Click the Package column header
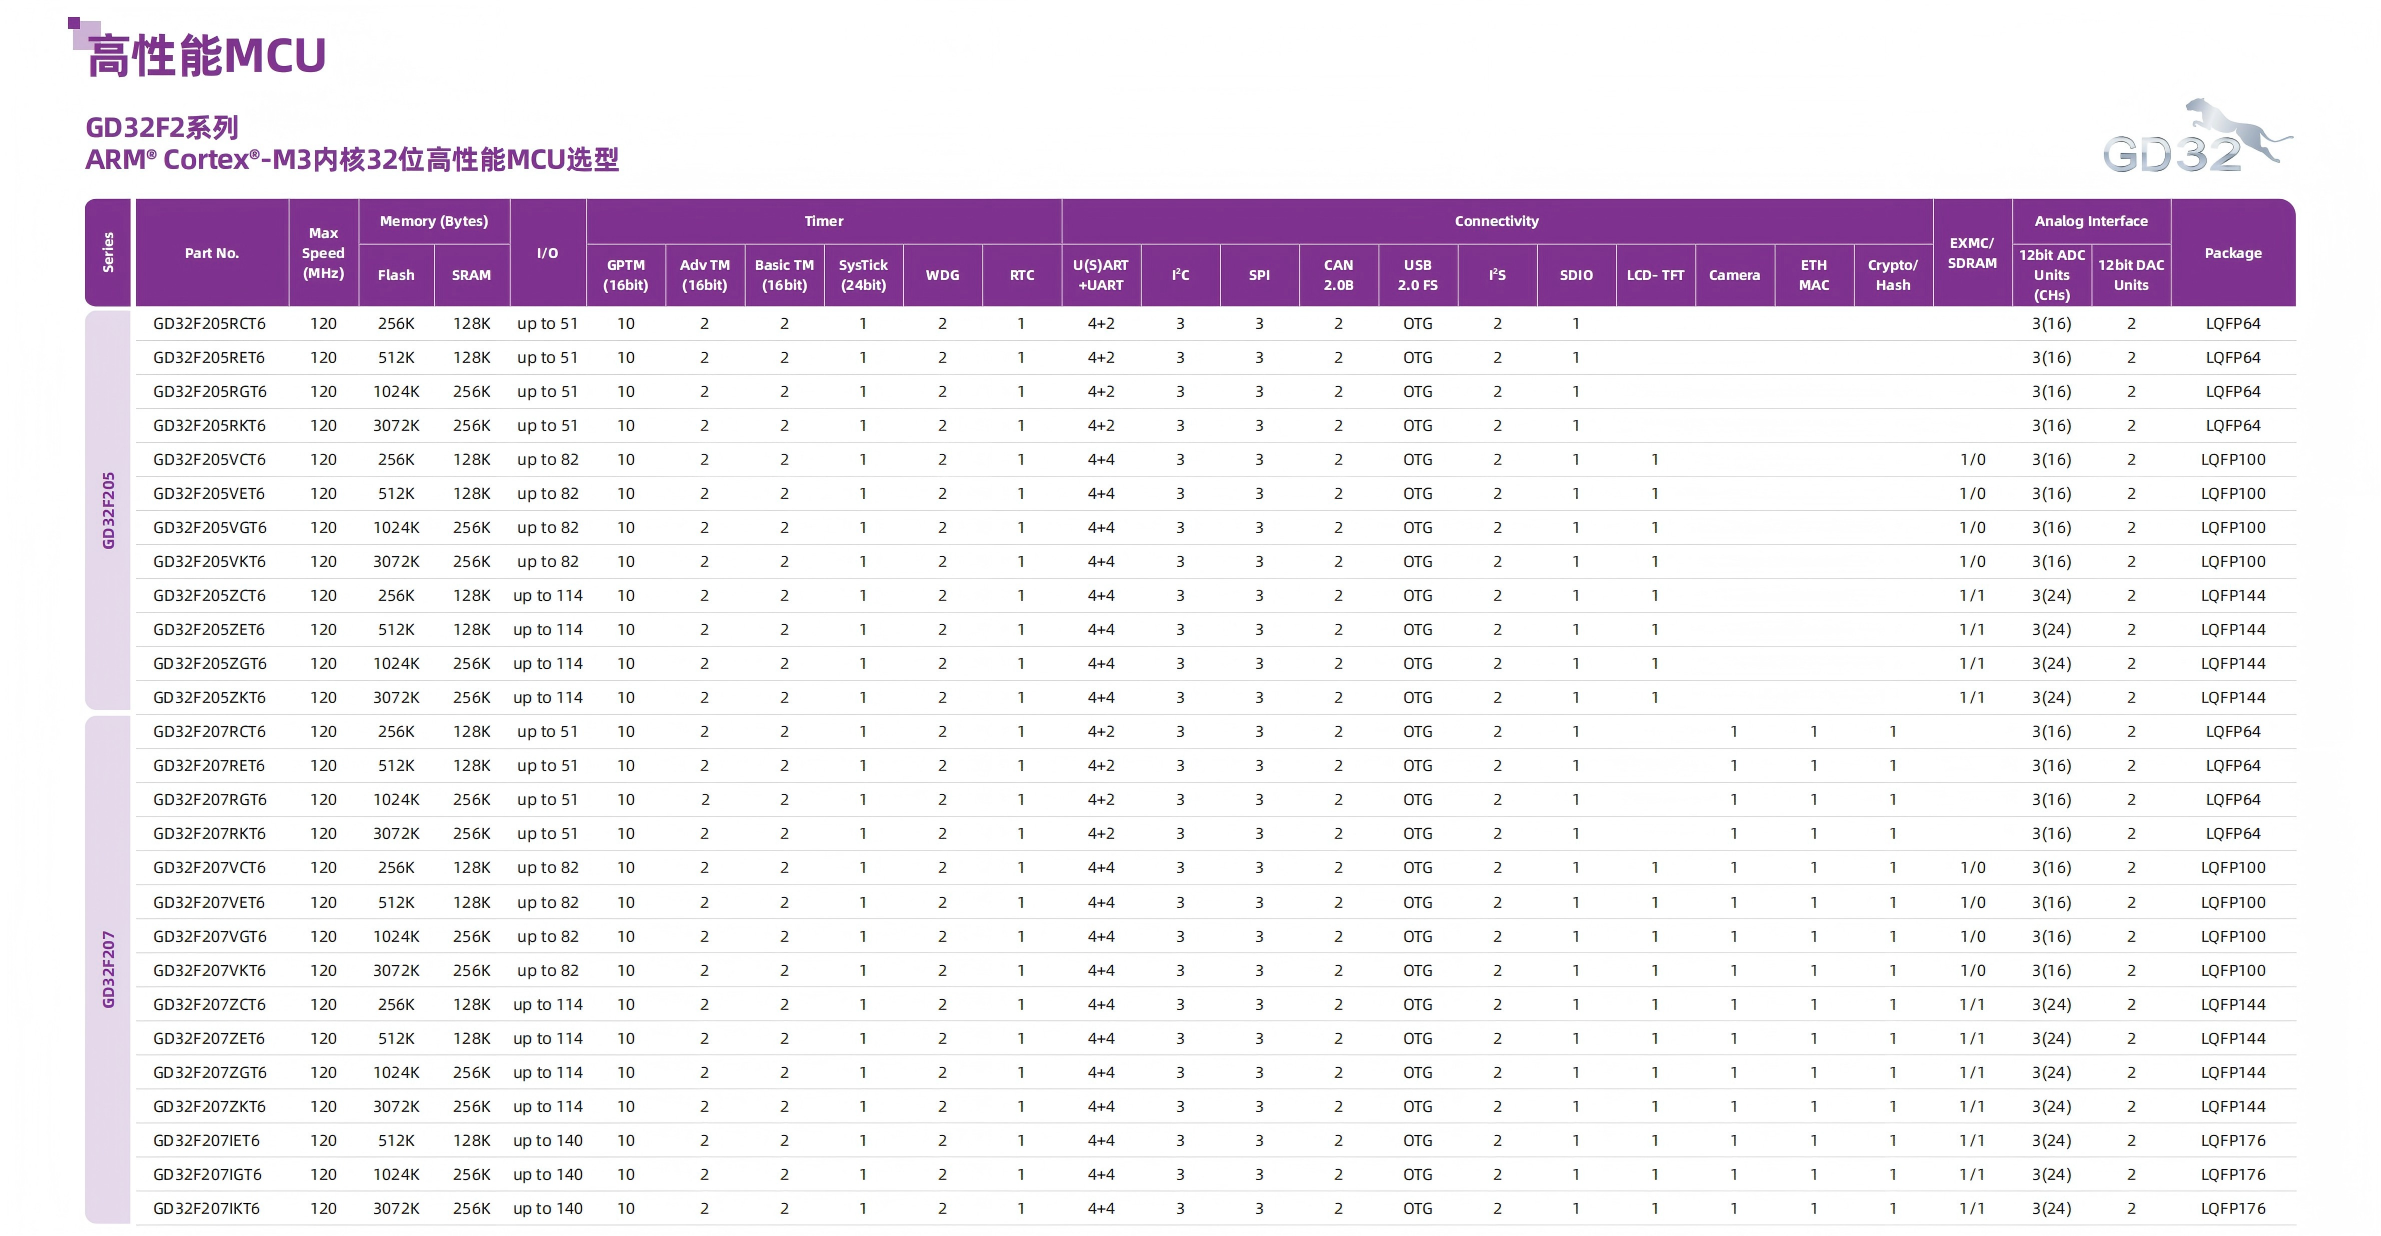Screen dimensions: 2381x1236 (x=2232, y=253)
